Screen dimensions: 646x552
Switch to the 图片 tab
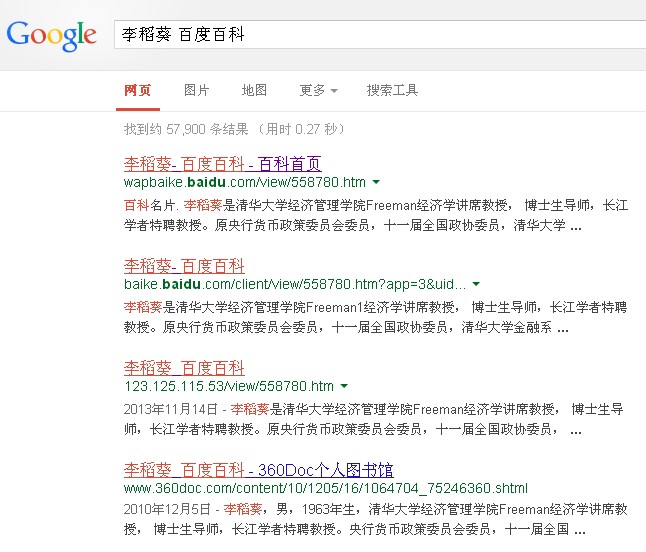[x=197, y=90]
